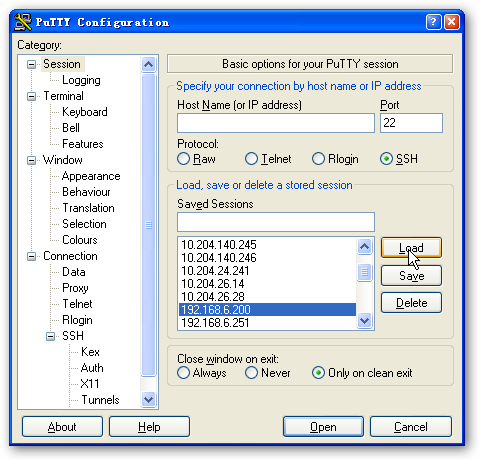The image size is (479, 460).
Task: Open the Tunnels category
Action: click(100, 400)
